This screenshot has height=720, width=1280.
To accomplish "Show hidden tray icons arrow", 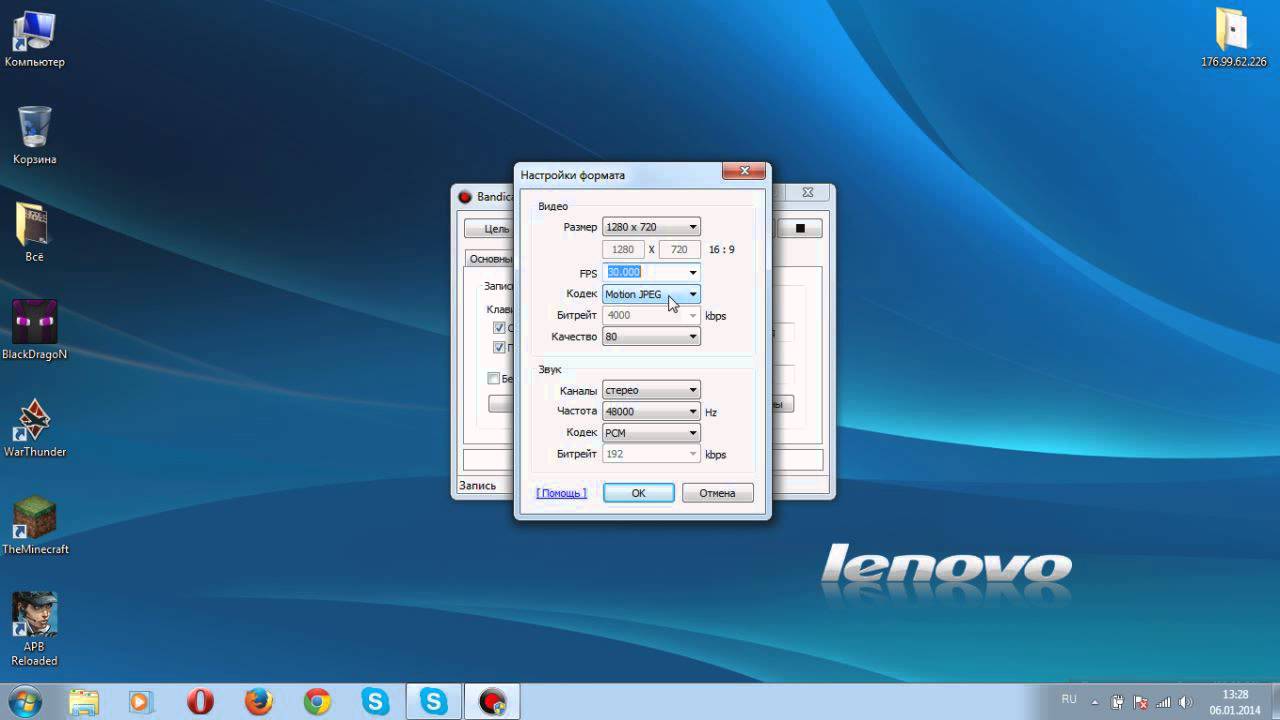I will pyautogui.click(x=1095, y=702).
